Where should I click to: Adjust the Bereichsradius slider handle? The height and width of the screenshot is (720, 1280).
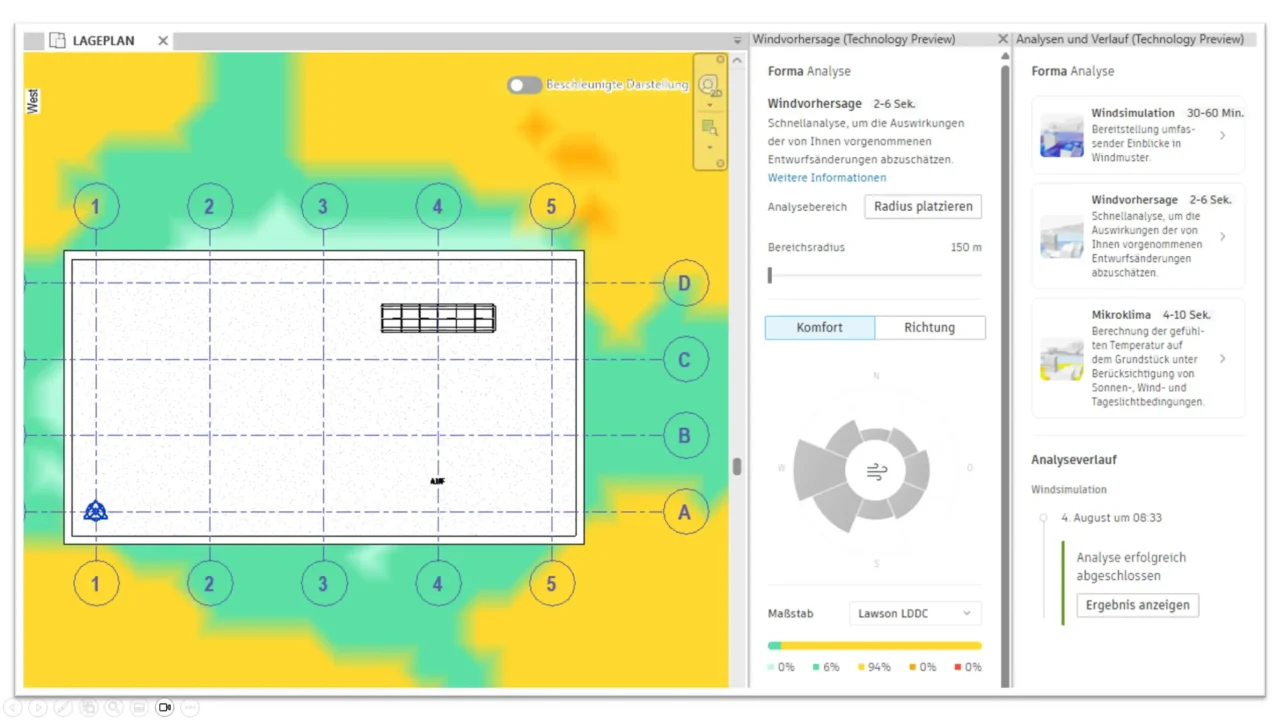[x=770, y=275]
